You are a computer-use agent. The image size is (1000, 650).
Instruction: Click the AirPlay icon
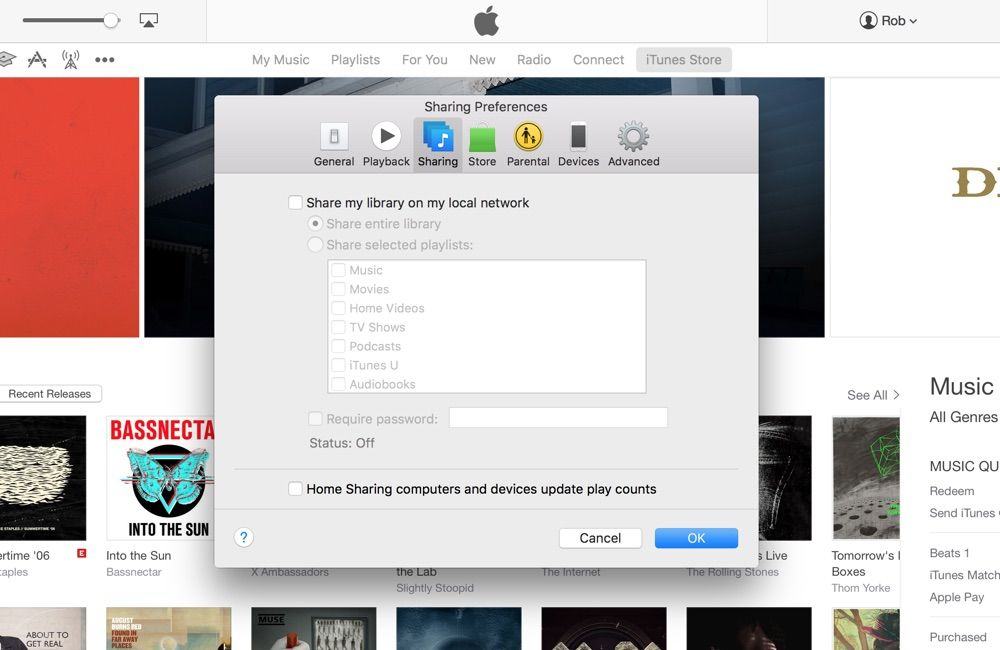click(149, 20)
